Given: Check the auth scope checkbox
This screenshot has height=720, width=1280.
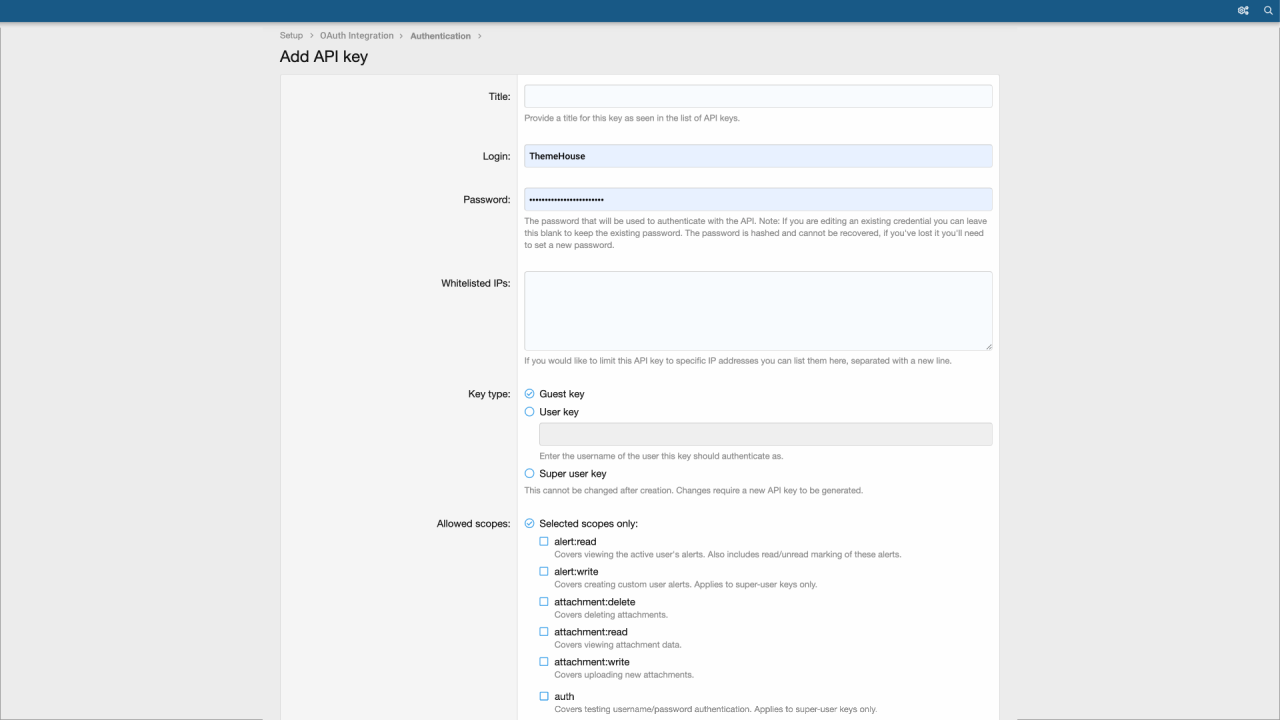Looking at the screenshot, I should [x=544, y=696].
